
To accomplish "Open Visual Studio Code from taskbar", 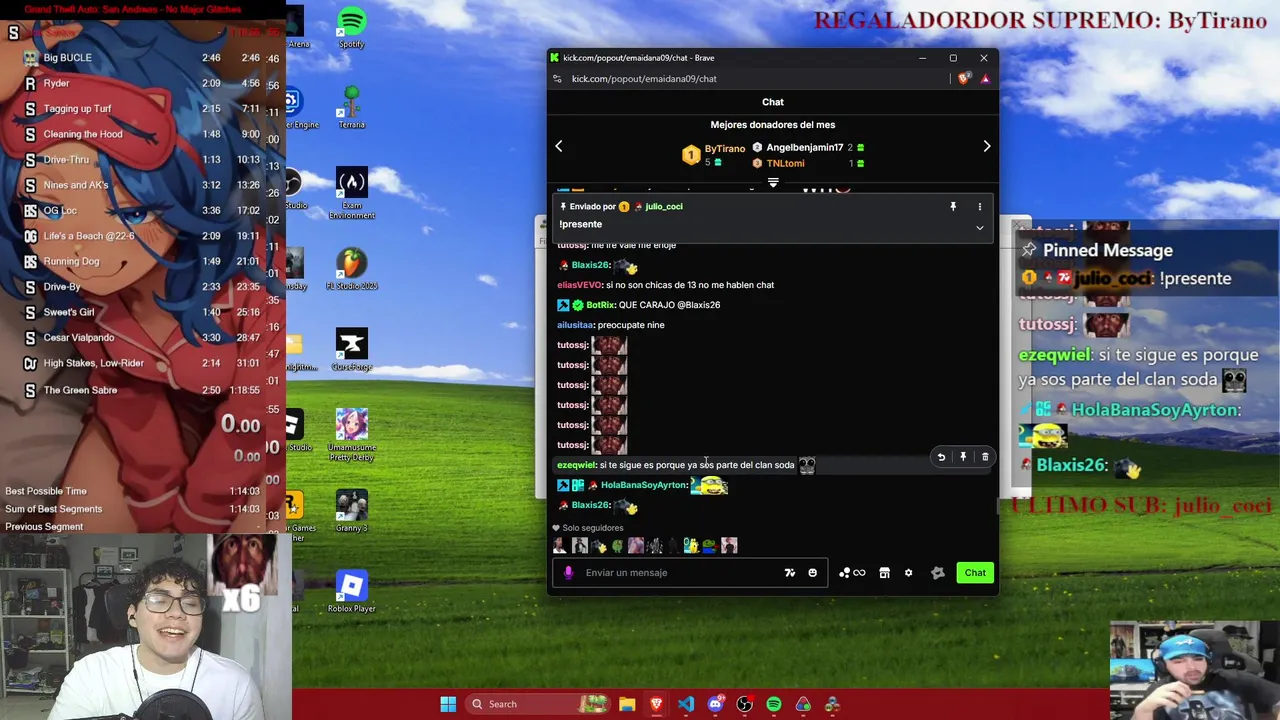I will pos(686,704).
